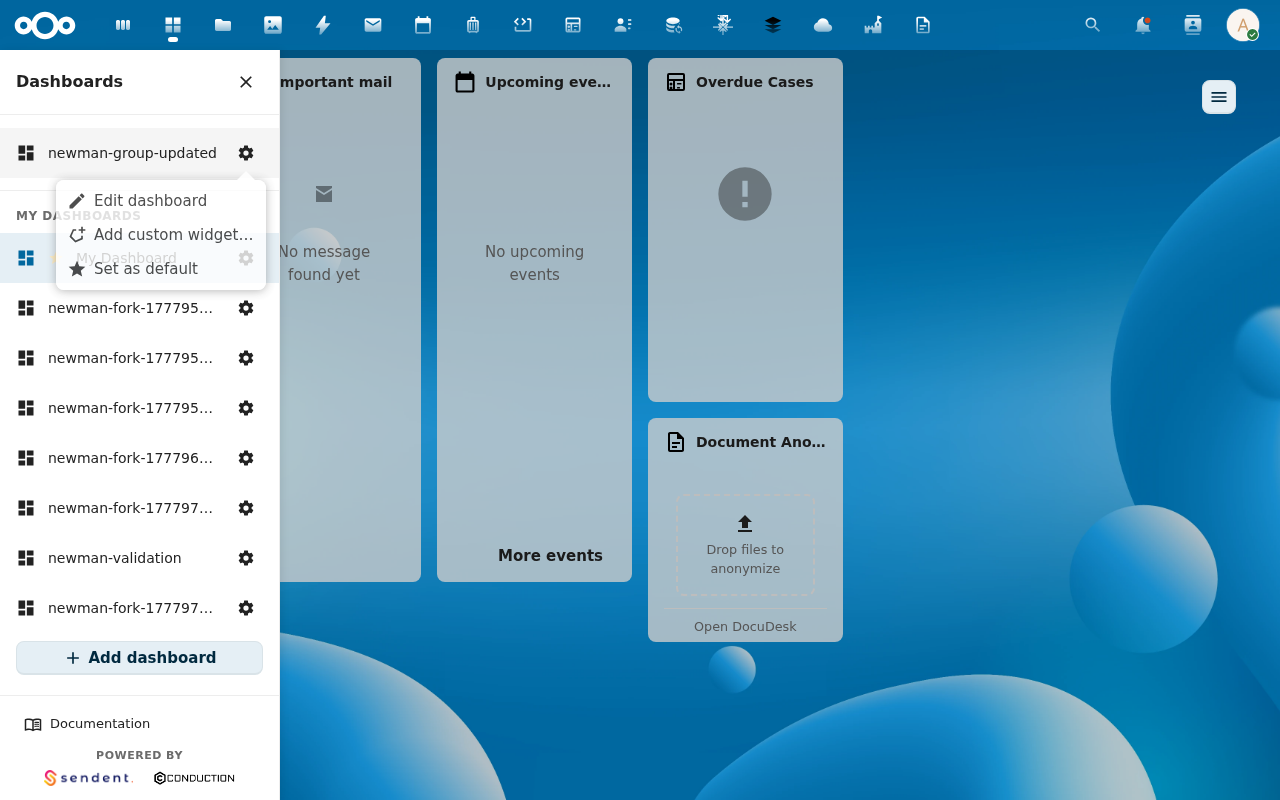Open the user avatar menu
The image size is (1280, 800).
1243,25
